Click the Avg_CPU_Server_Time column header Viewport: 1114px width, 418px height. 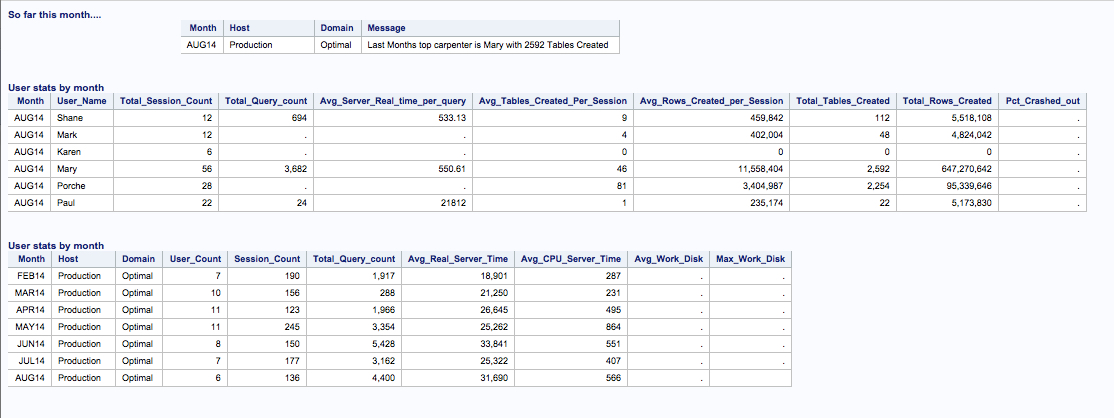pos(571,259)
